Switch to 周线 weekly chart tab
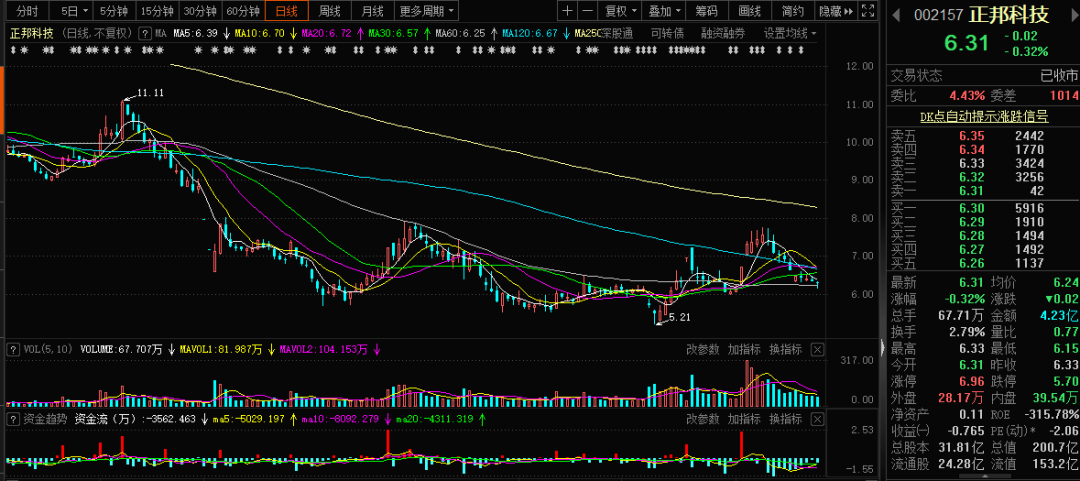This screenshot has width=1080, height=481. 329,11
